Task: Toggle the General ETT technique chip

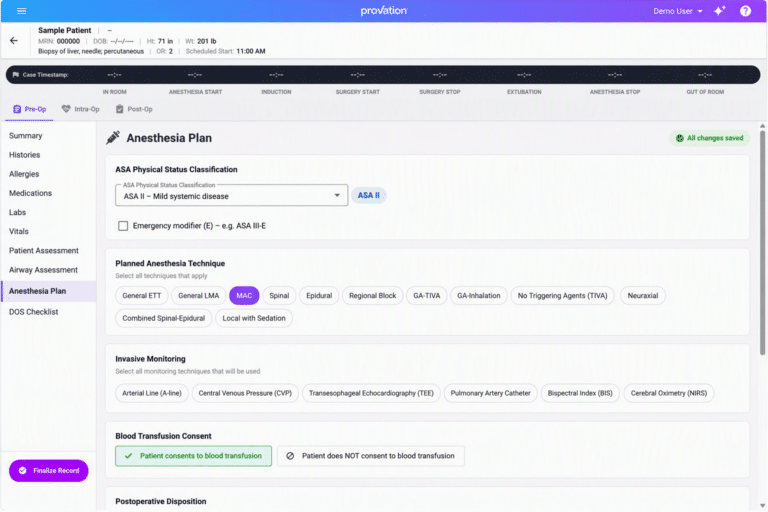Action: point(142,295)
